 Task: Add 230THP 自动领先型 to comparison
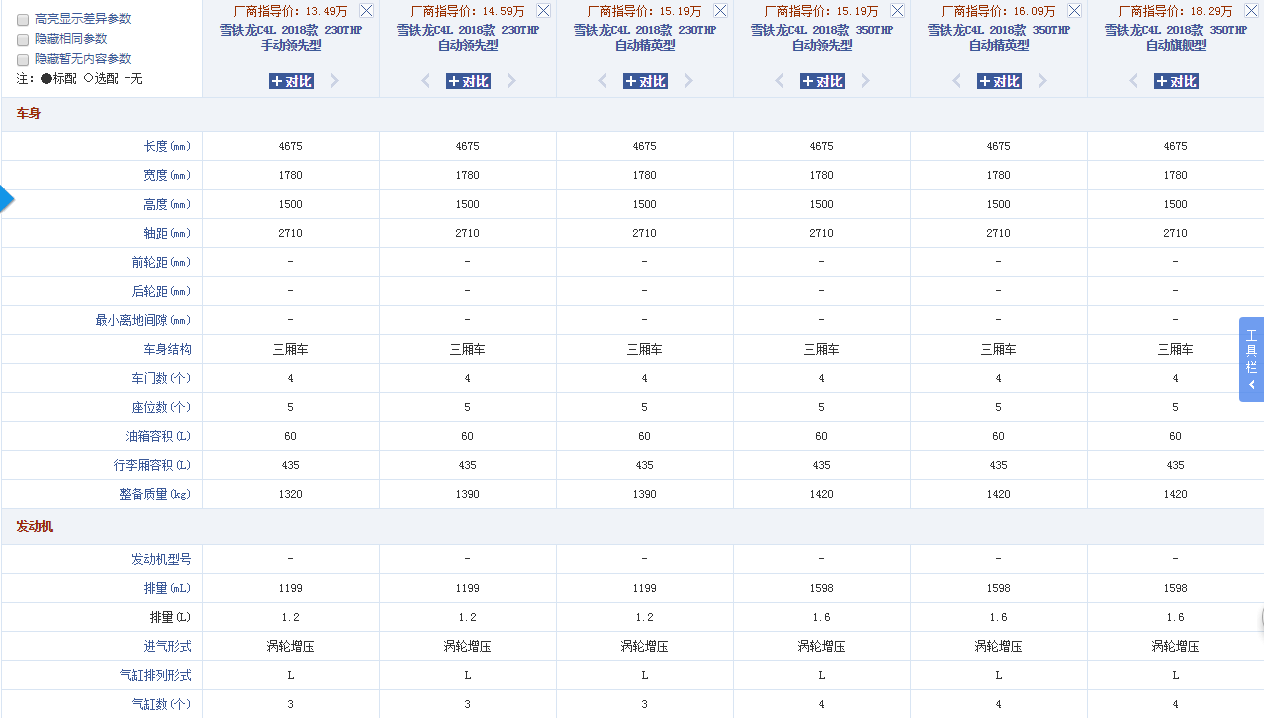[x=468, y=81]
